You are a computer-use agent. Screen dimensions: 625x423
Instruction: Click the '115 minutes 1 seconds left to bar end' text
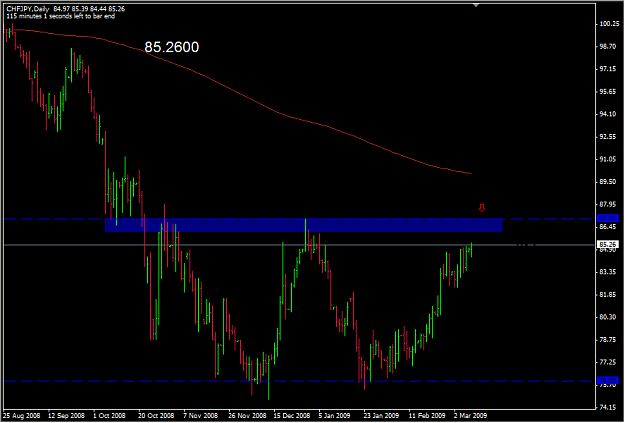(61, 16)
